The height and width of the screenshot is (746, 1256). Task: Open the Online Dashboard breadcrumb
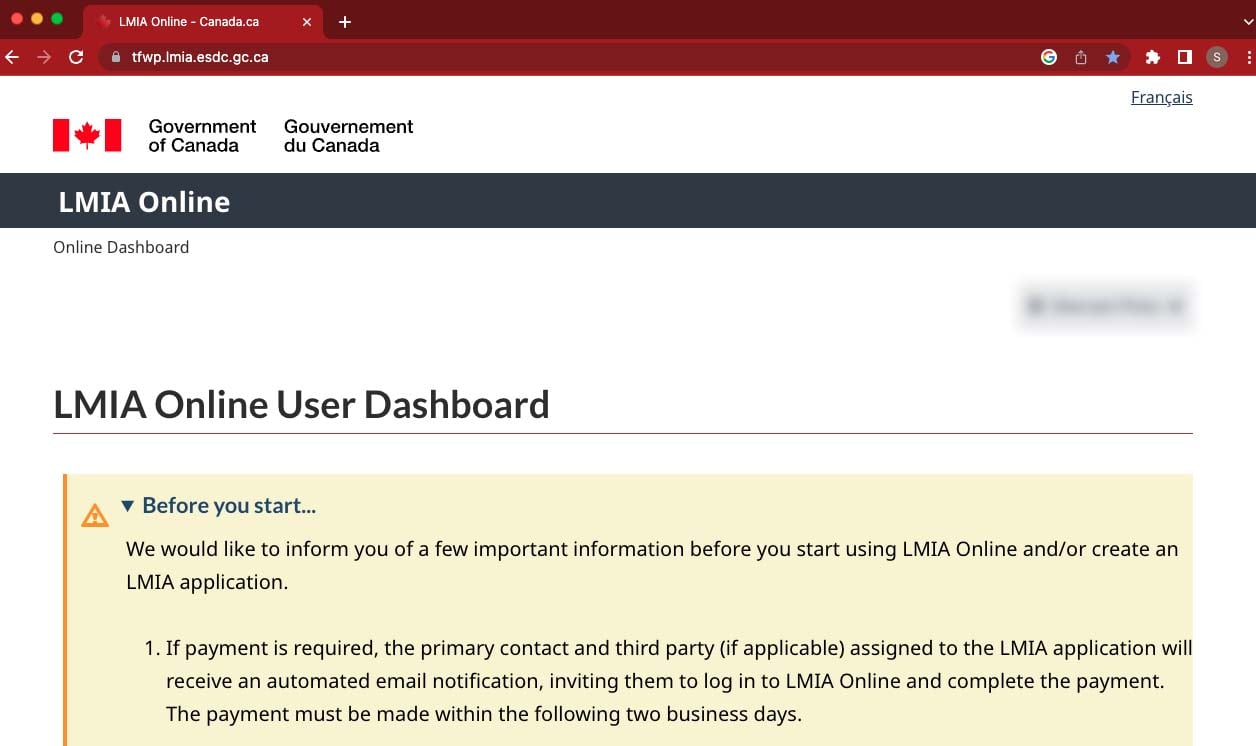(121, 247)
